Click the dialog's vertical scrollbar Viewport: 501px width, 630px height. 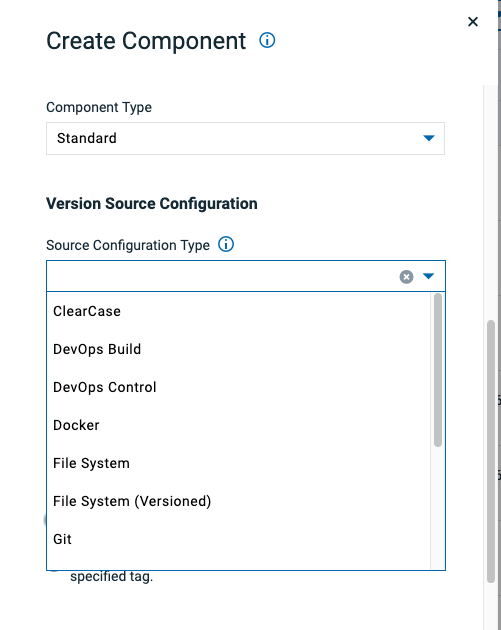491,451
